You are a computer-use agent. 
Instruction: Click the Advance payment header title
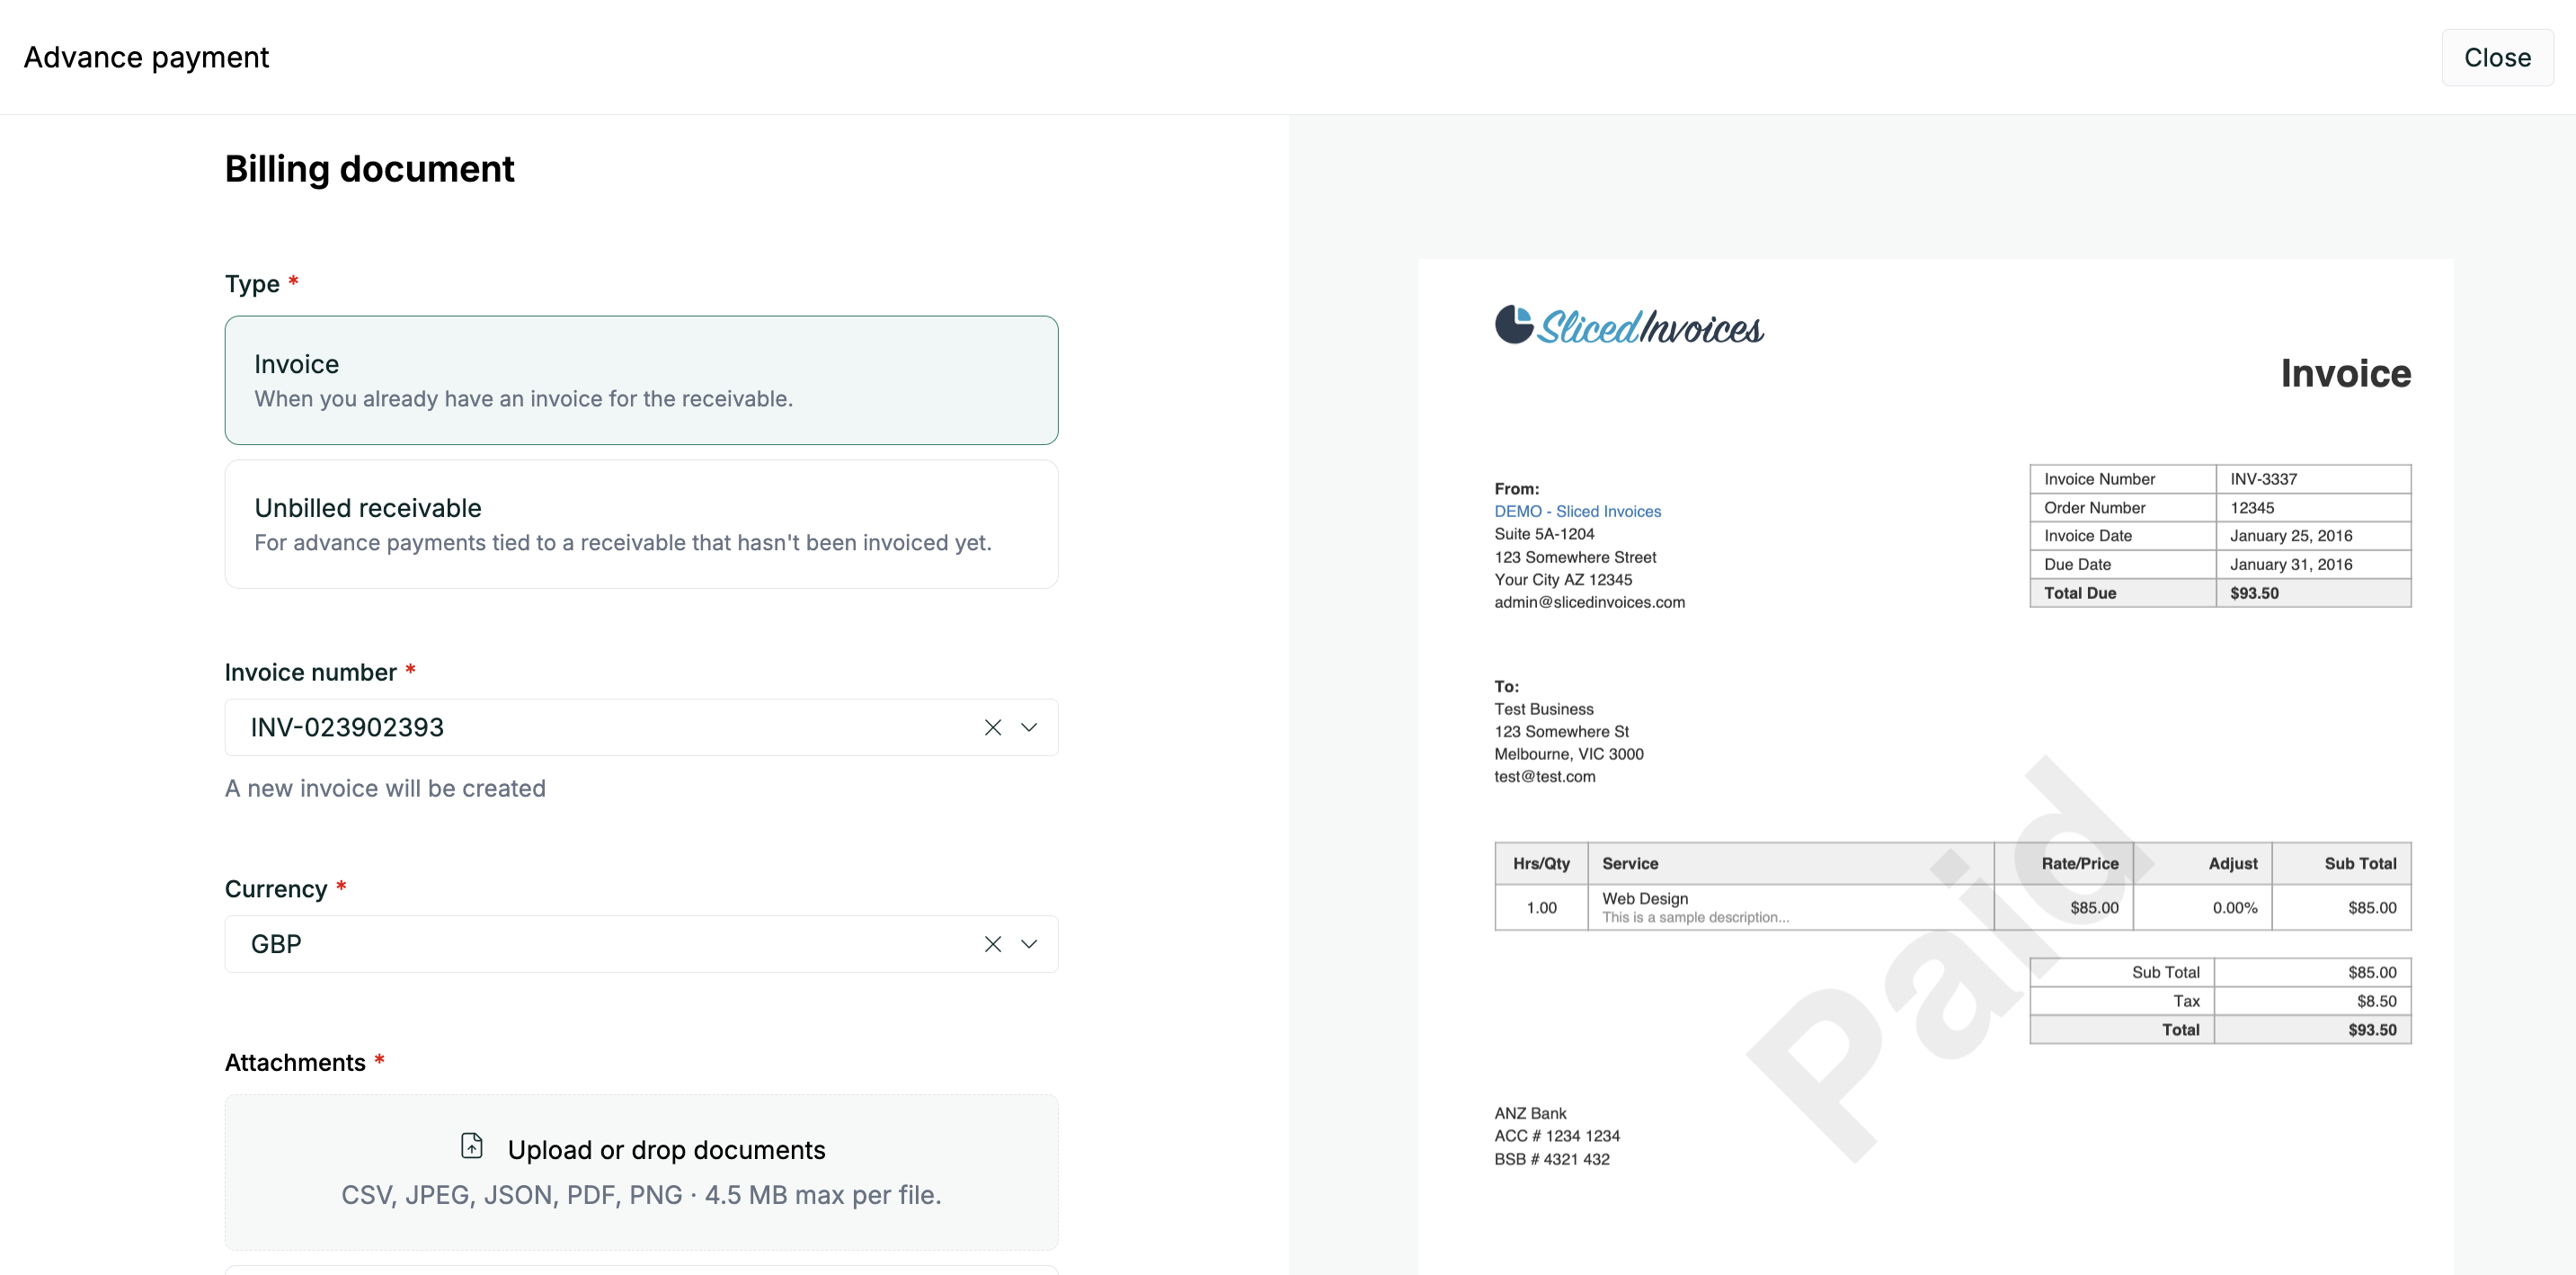146,58
